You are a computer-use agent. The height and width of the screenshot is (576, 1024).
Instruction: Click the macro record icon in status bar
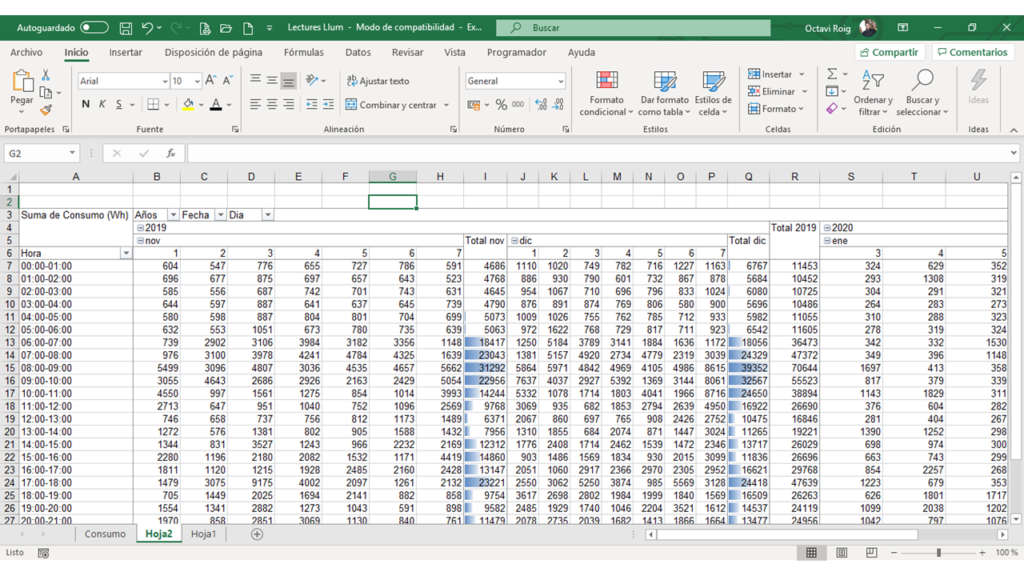[x=43, y=553]
